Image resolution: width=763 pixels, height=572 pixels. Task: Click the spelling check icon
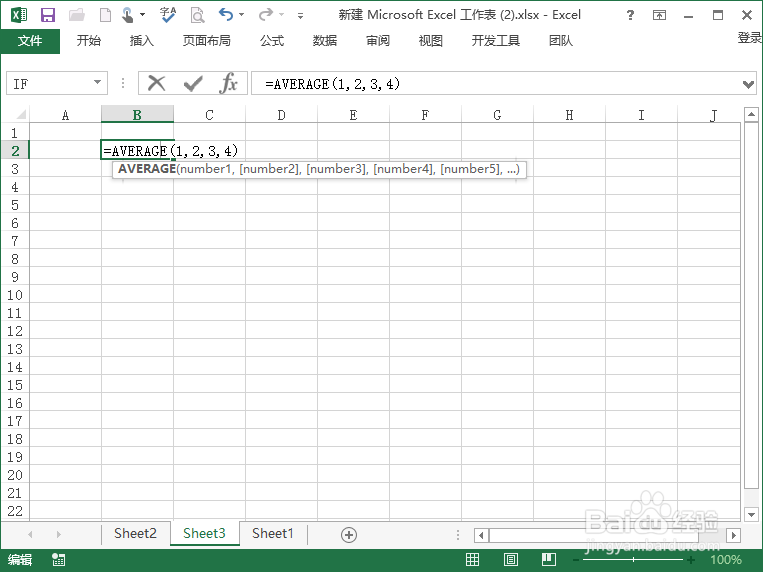(168, 15)
